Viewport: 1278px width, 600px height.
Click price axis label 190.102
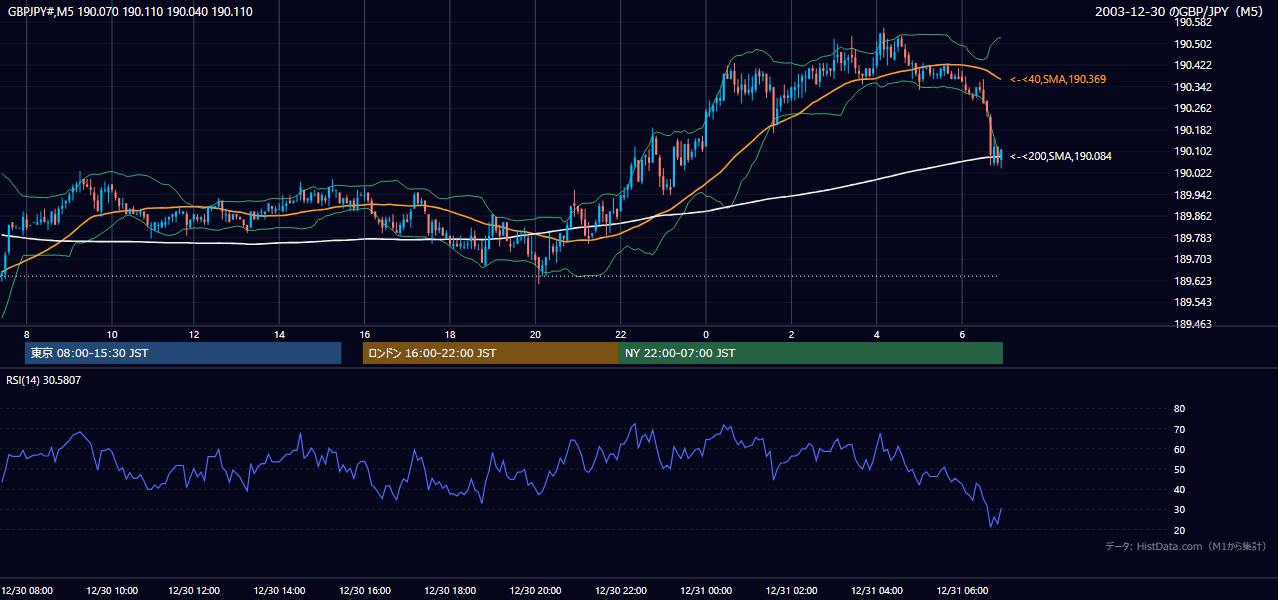[x=1193, y=151]
